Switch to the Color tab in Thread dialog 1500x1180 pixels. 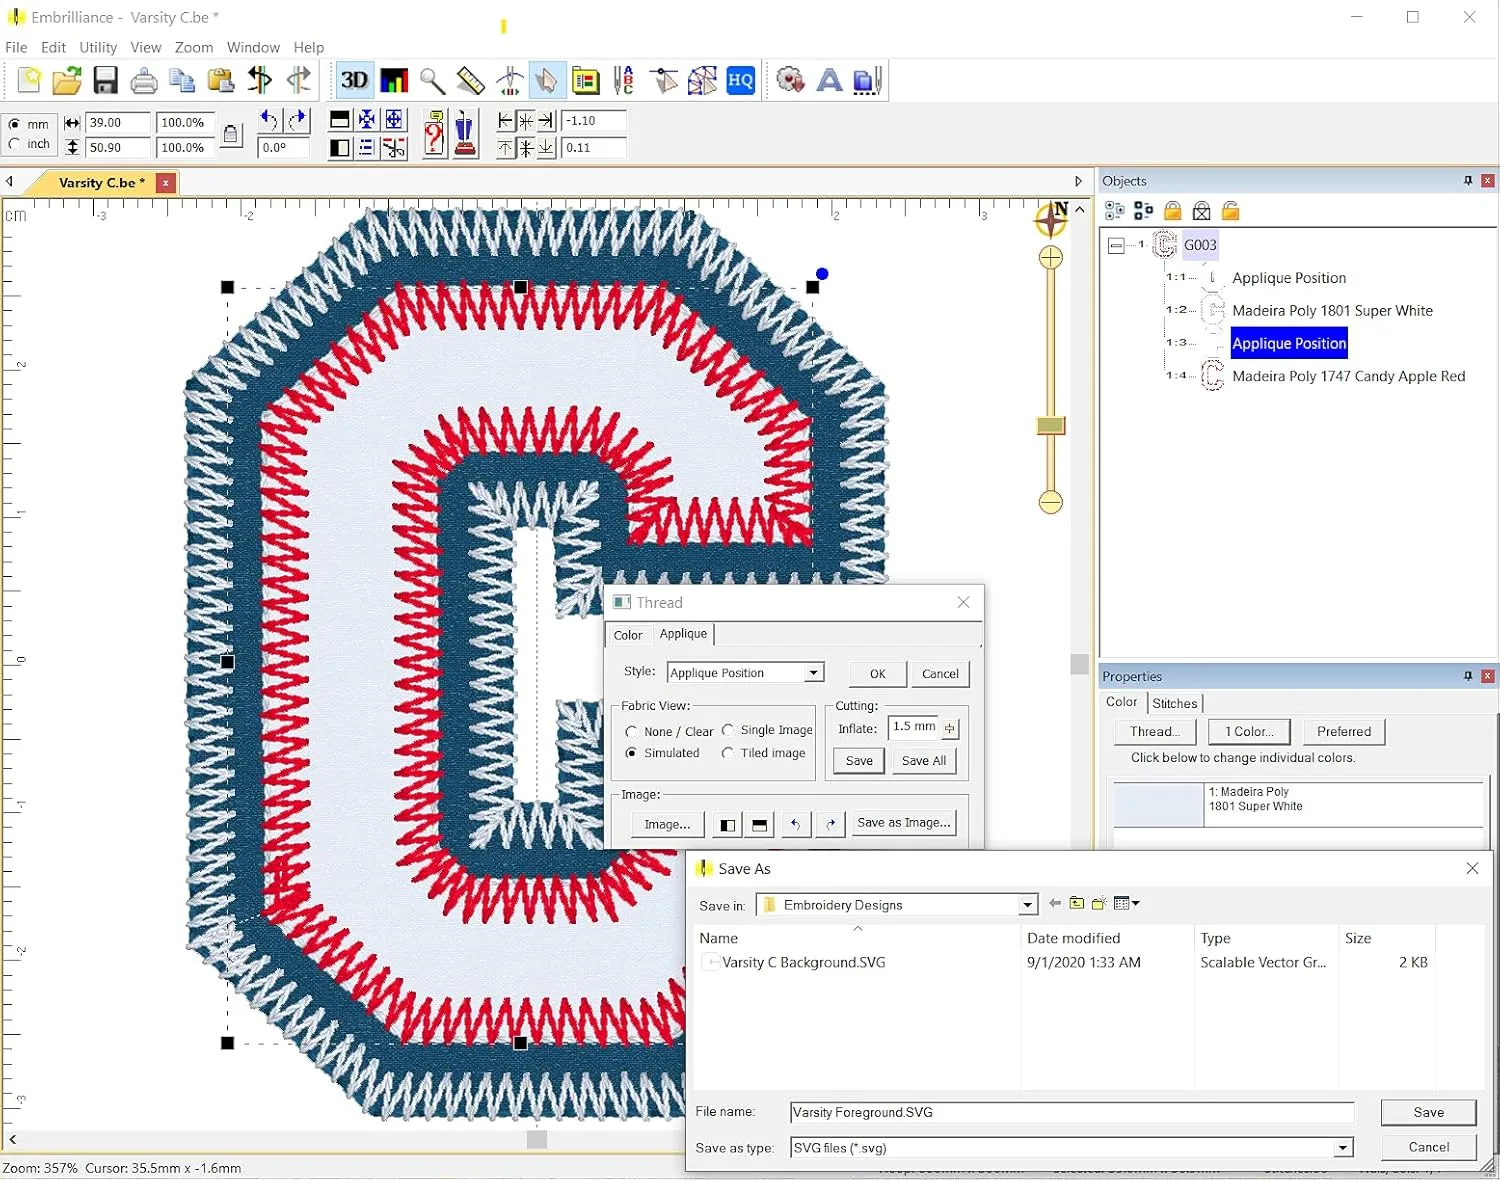click(628, 634)
